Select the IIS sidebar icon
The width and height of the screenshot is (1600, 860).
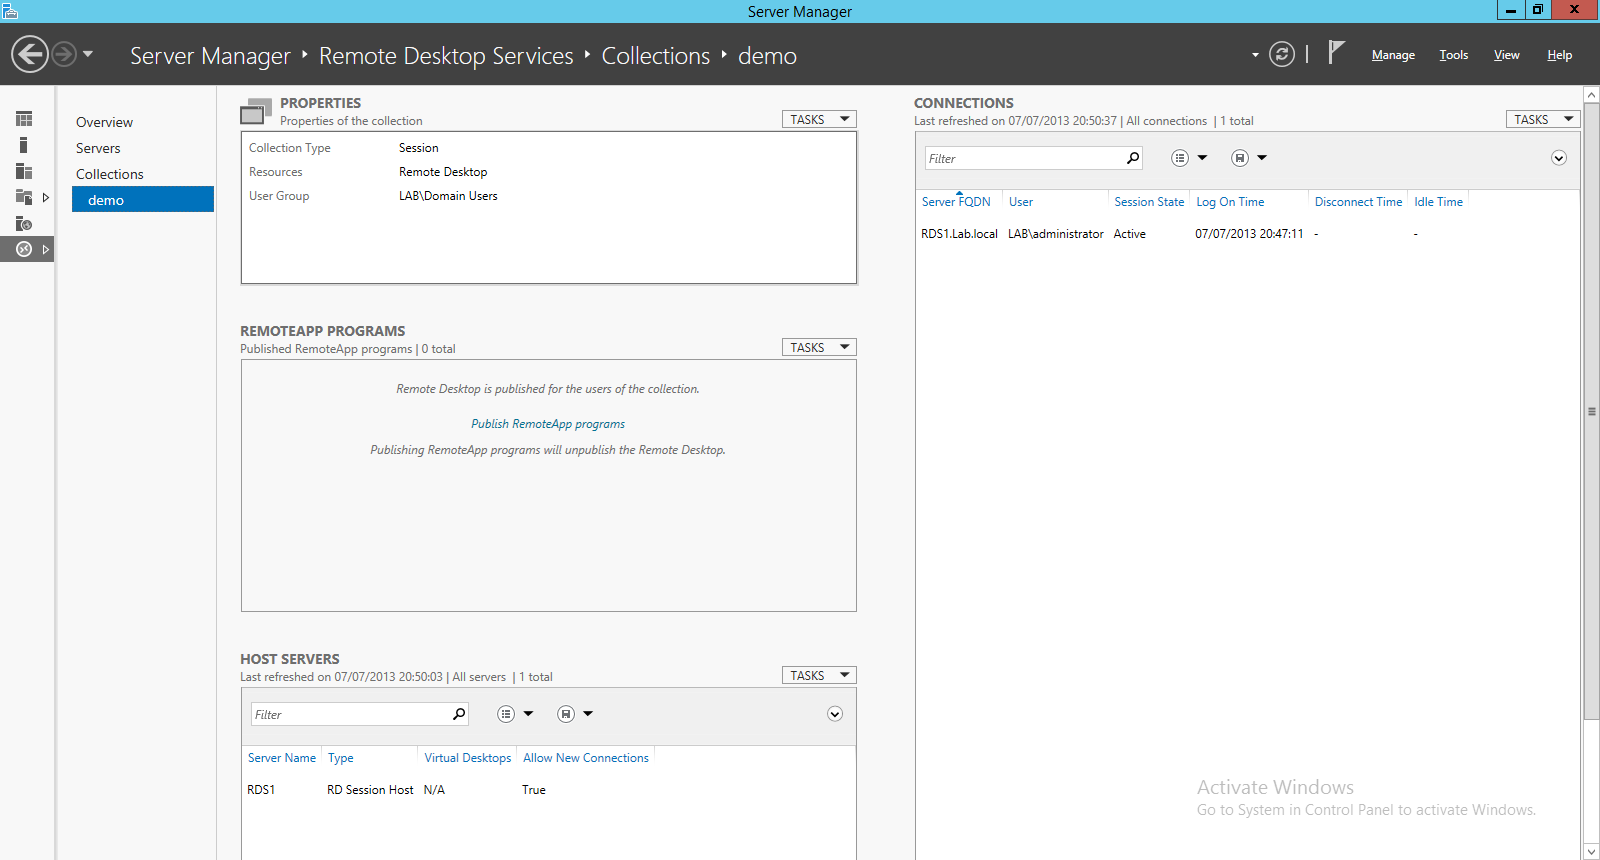(24, 223)
